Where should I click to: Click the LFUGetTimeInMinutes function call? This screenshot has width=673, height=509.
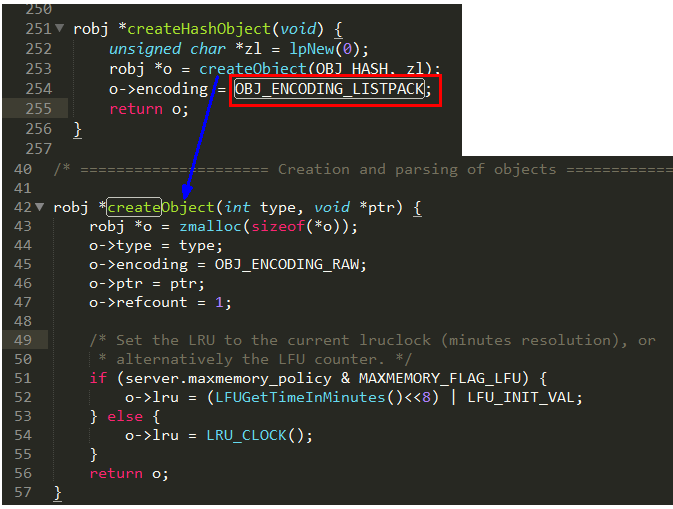pos(300,397)
